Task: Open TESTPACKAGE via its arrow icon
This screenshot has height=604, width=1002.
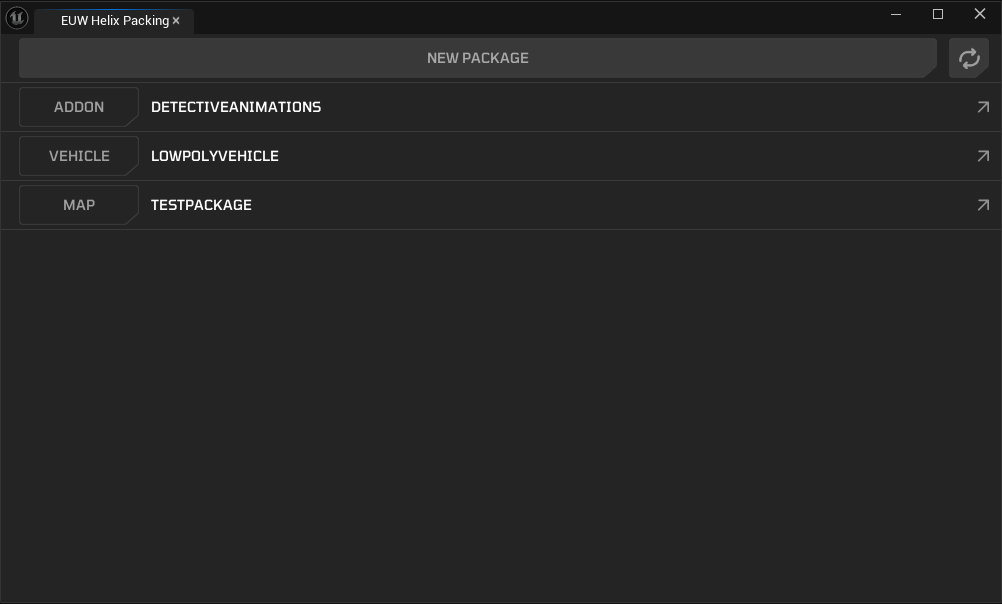Action: [x=983, y=205]
